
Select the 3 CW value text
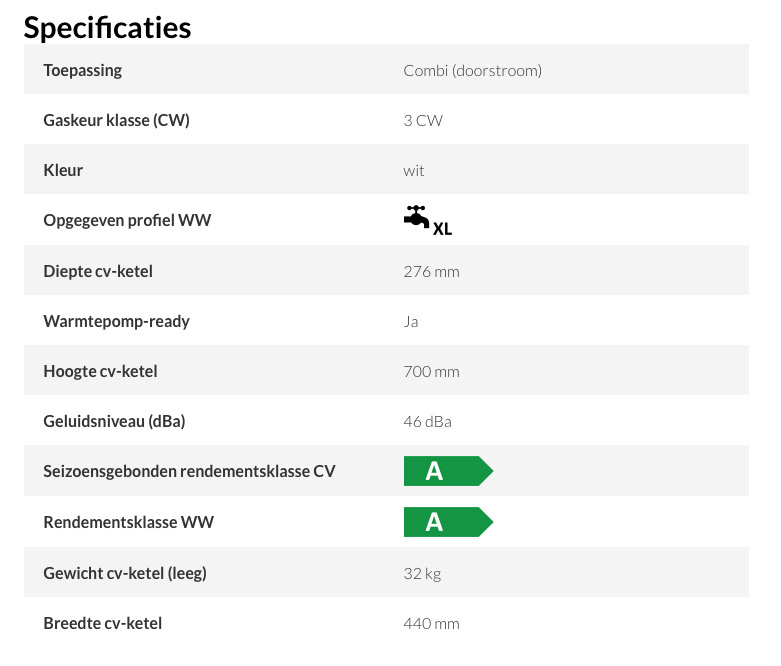tap(423, 121)
